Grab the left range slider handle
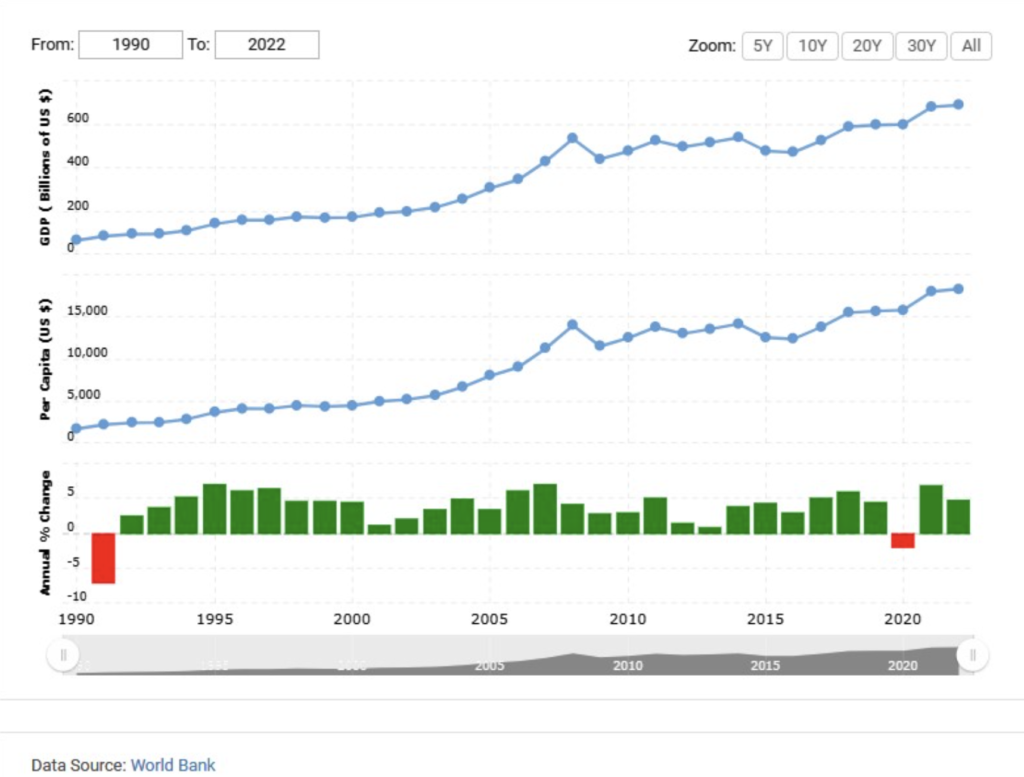 (63, 655)
